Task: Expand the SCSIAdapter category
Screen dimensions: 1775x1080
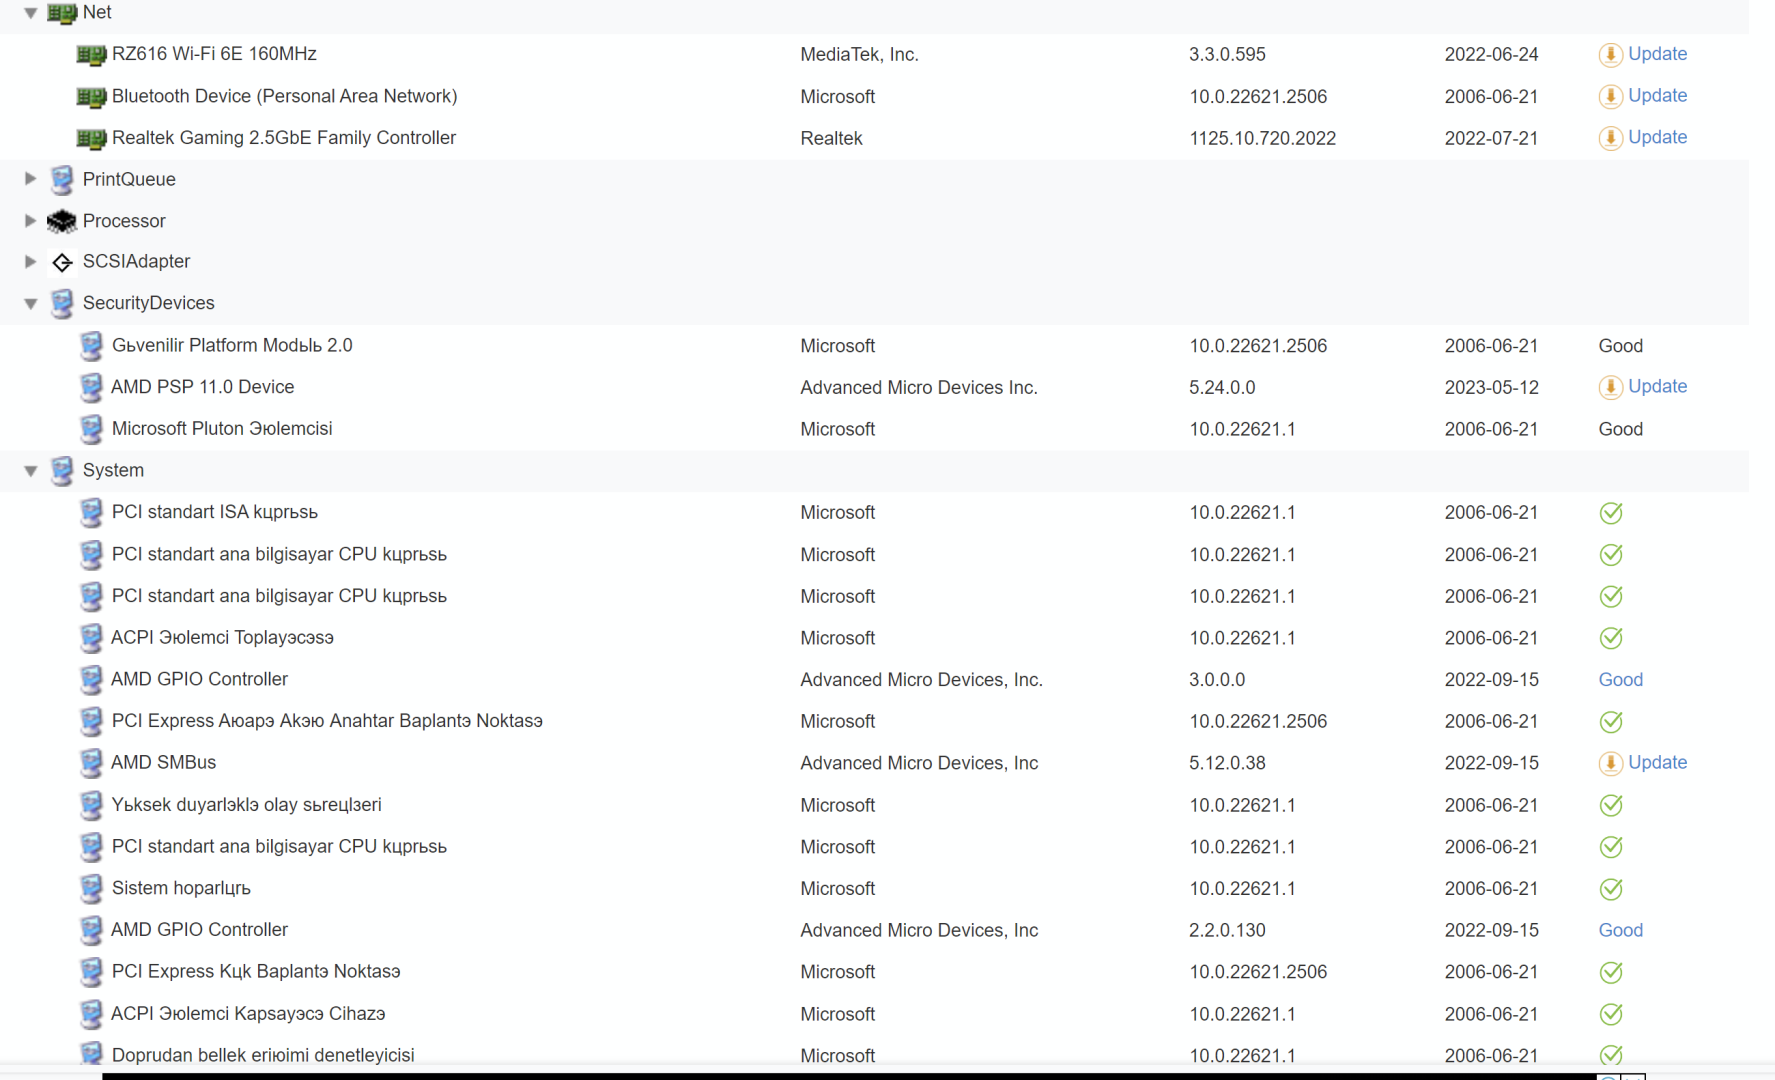Action: click(31, 262)
